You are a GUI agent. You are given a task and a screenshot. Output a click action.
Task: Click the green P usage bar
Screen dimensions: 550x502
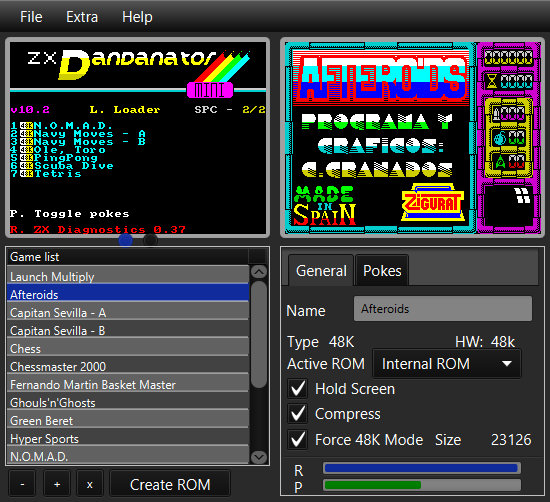coord(373,485)
